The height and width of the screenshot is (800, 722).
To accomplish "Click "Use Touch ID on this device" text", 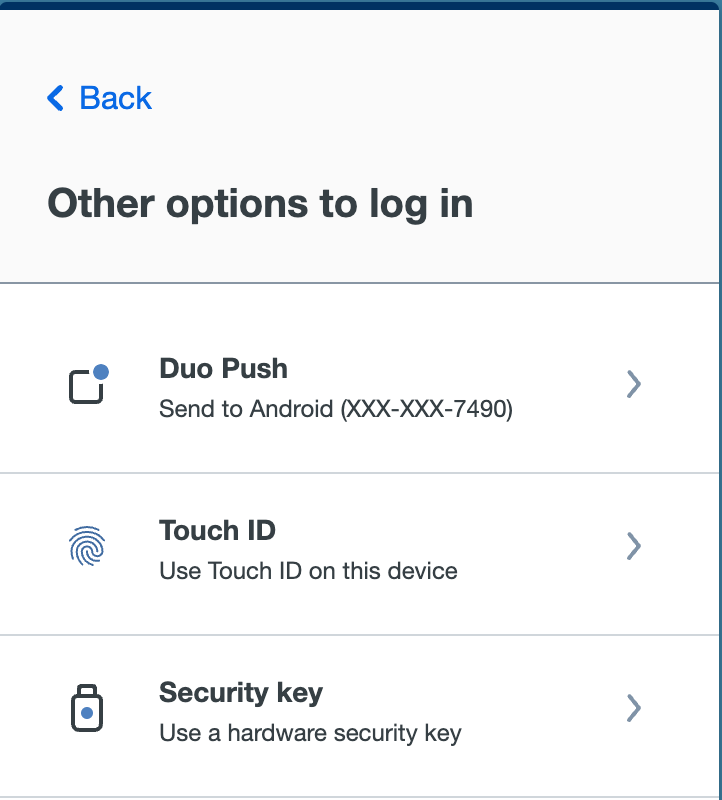I will click(307, 571).
